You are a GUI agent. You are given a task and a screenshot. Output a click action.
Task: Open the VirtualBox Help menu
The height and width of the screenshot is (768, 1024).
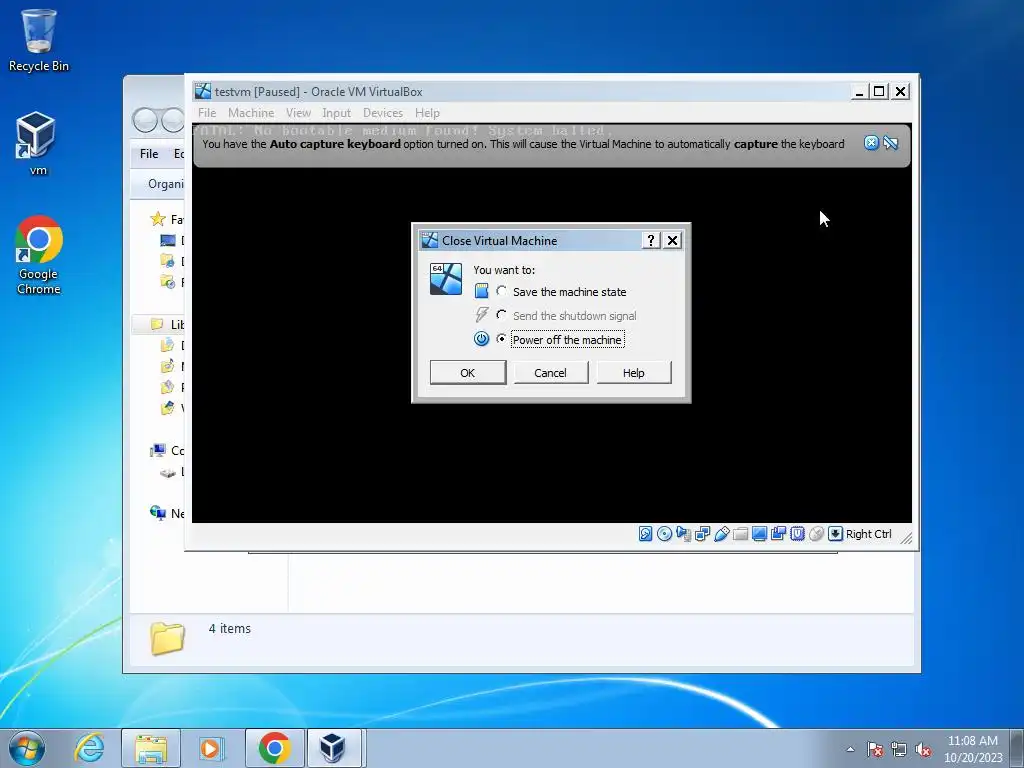pos(427,113)
